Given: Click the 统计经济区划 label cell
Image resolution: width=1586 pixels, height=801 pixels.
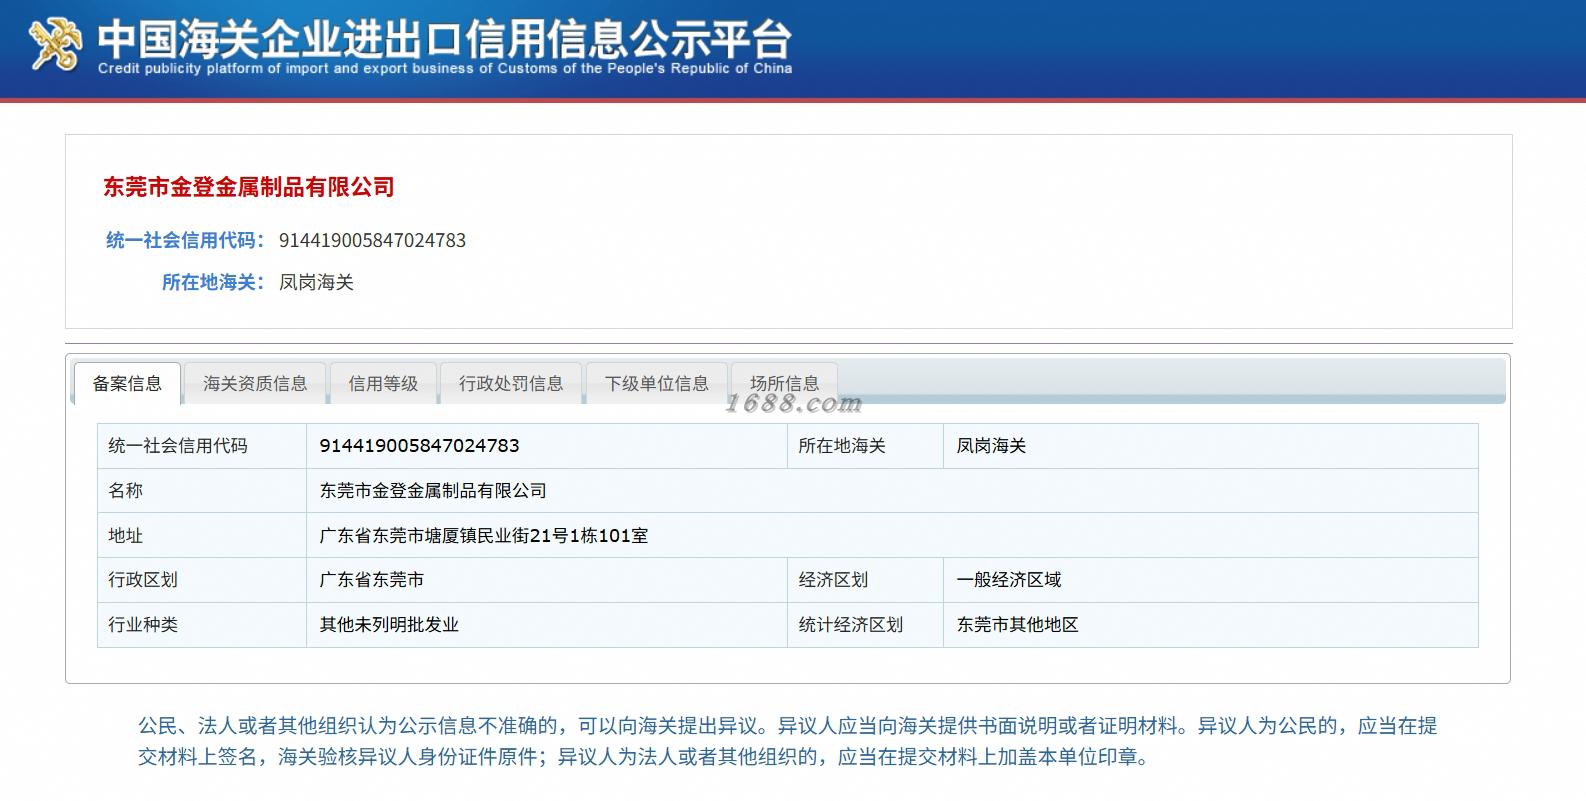Looking at the screenshot, I should pyautogui.click(x=865, y=625).
